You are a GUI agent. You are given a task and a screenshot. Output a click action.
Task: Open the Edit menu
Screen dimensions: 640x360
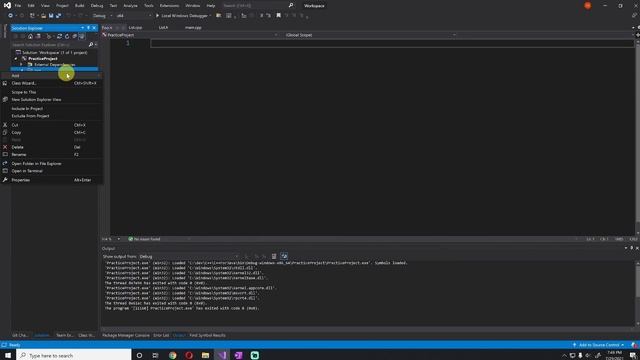point(31,6)
